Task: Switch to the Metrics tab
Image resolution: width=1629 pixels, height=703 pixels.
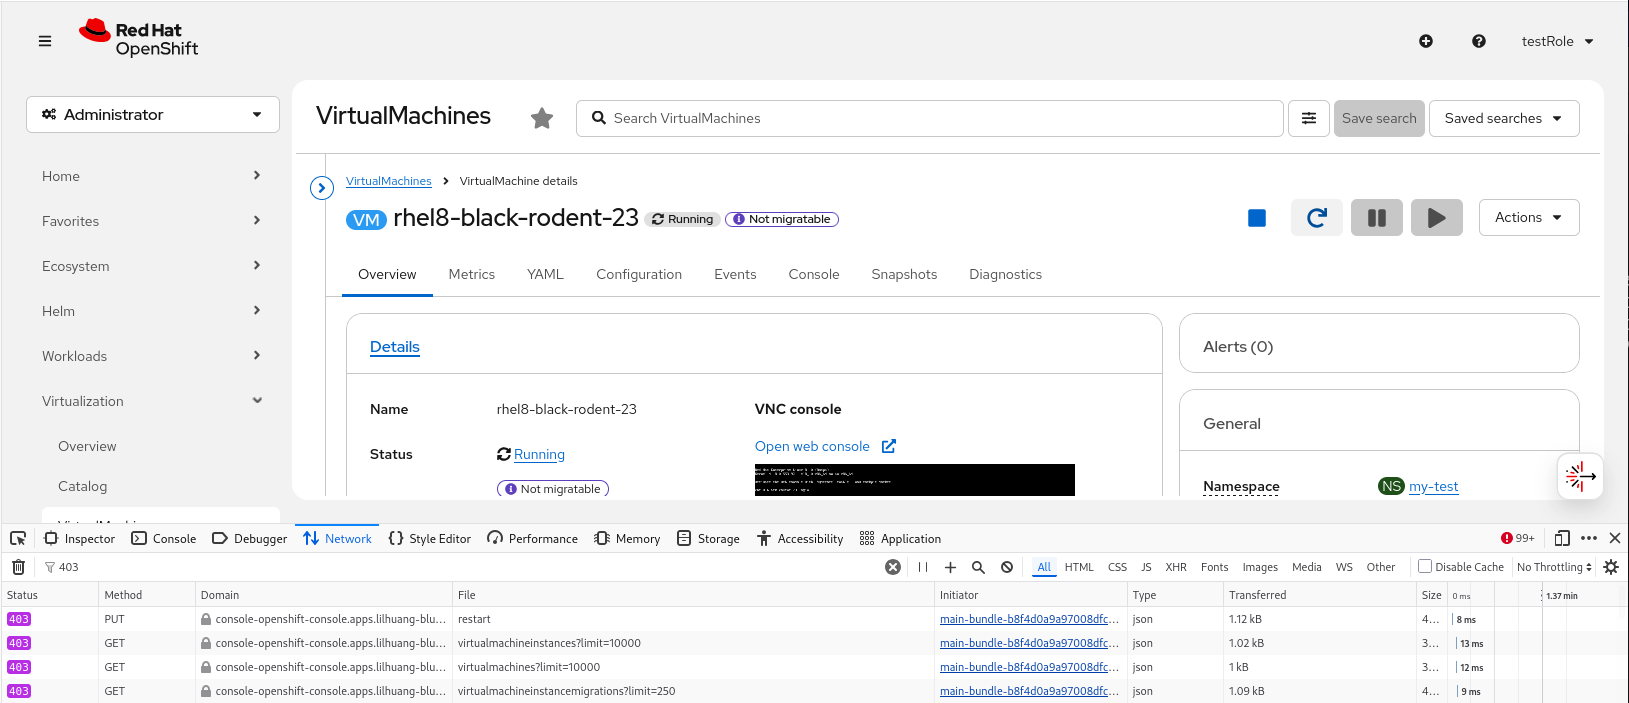Action: [x=472, y=274]
